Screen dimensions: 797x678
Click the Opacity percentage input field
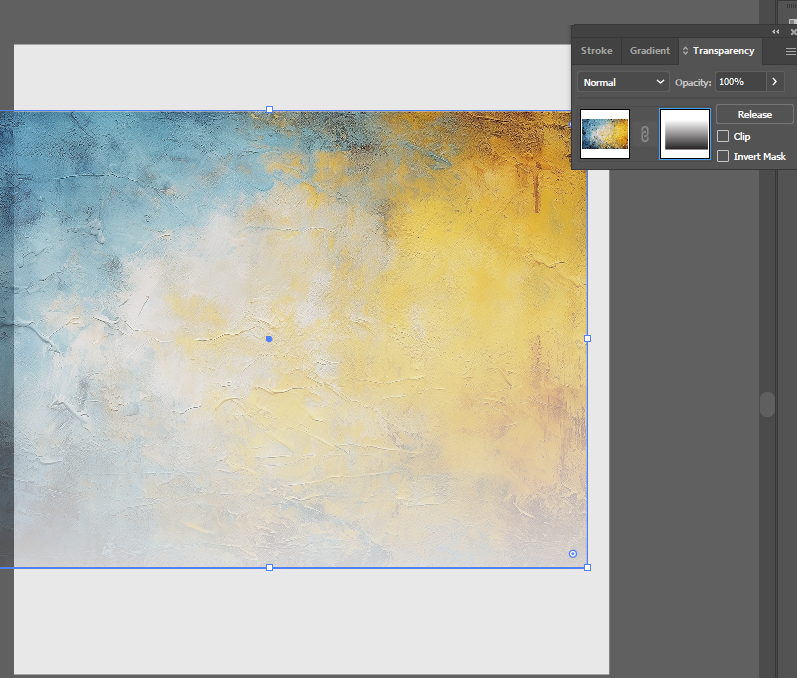point(740,82)
